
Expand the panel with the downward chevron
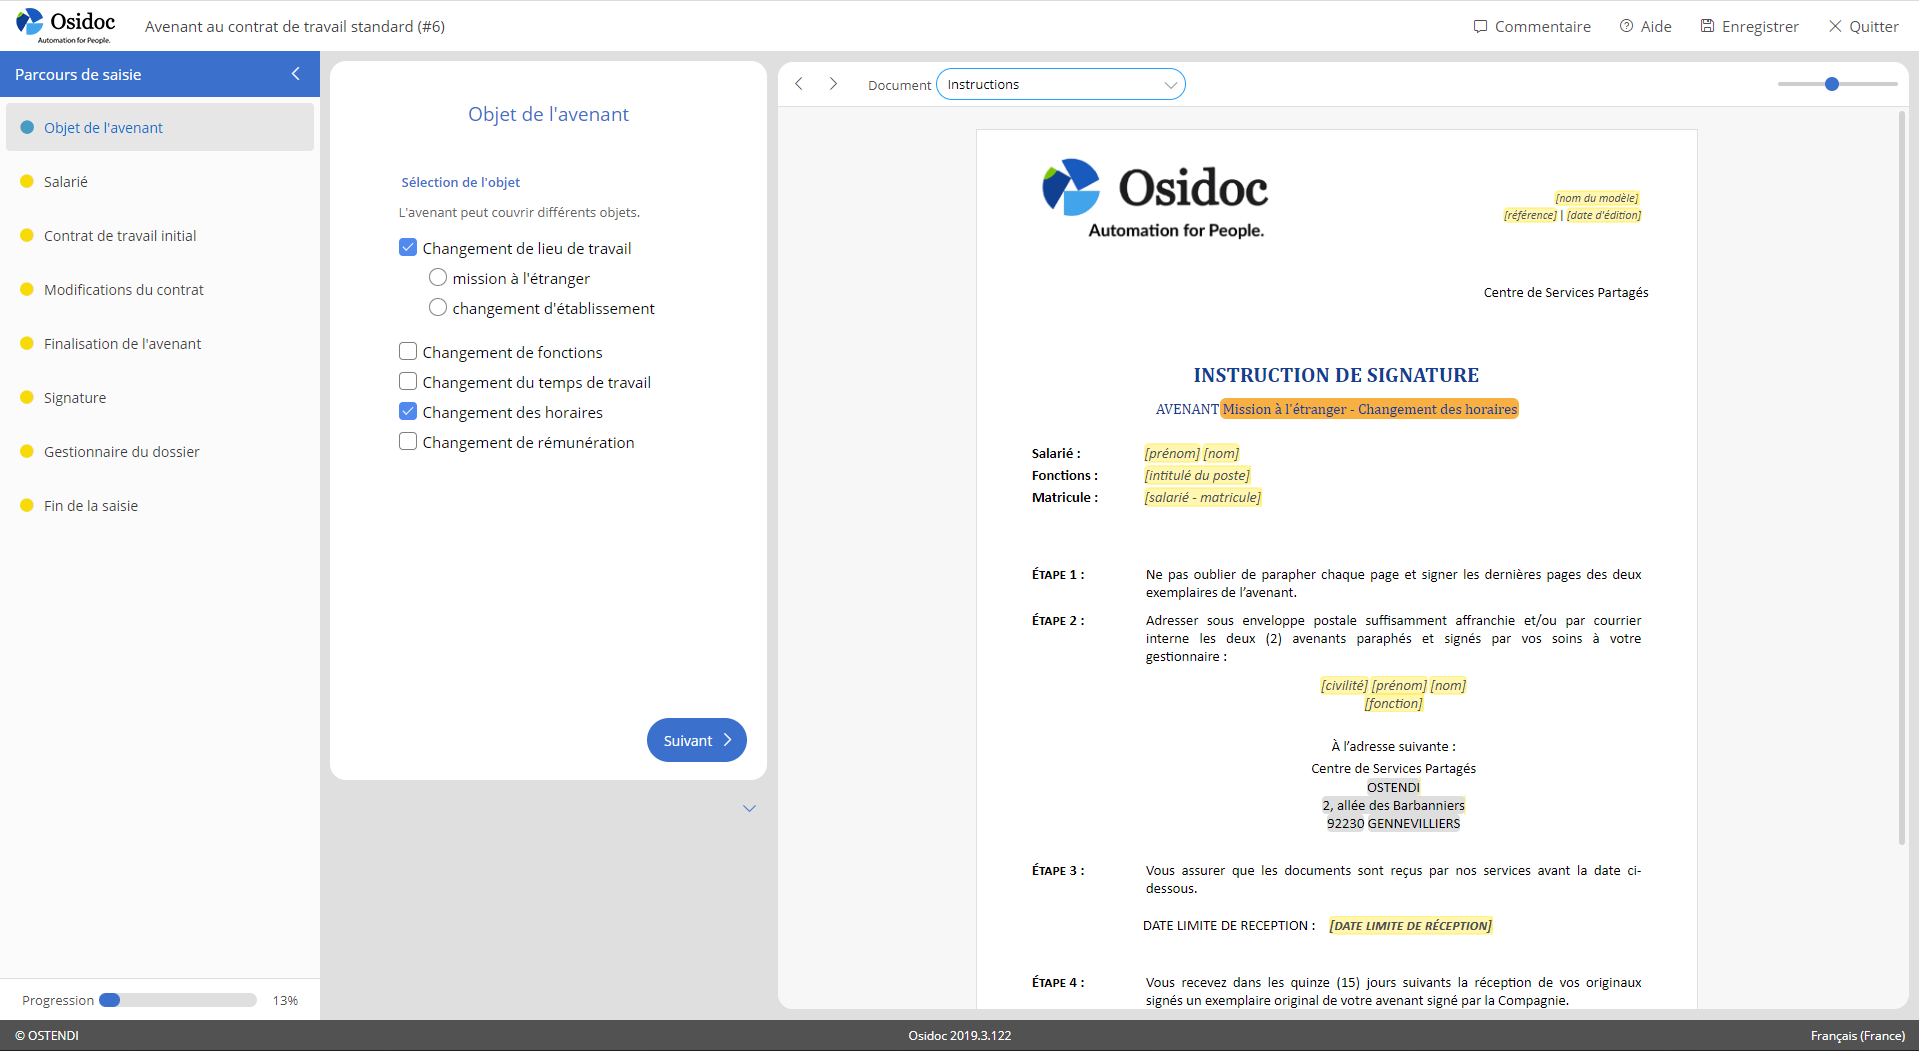click(x=749, y=808)
